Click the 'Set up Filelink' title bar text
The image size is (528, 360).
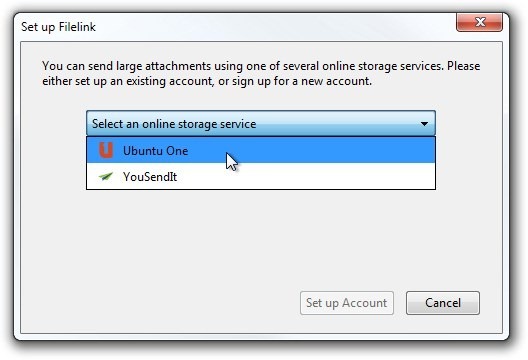(58, 27)
